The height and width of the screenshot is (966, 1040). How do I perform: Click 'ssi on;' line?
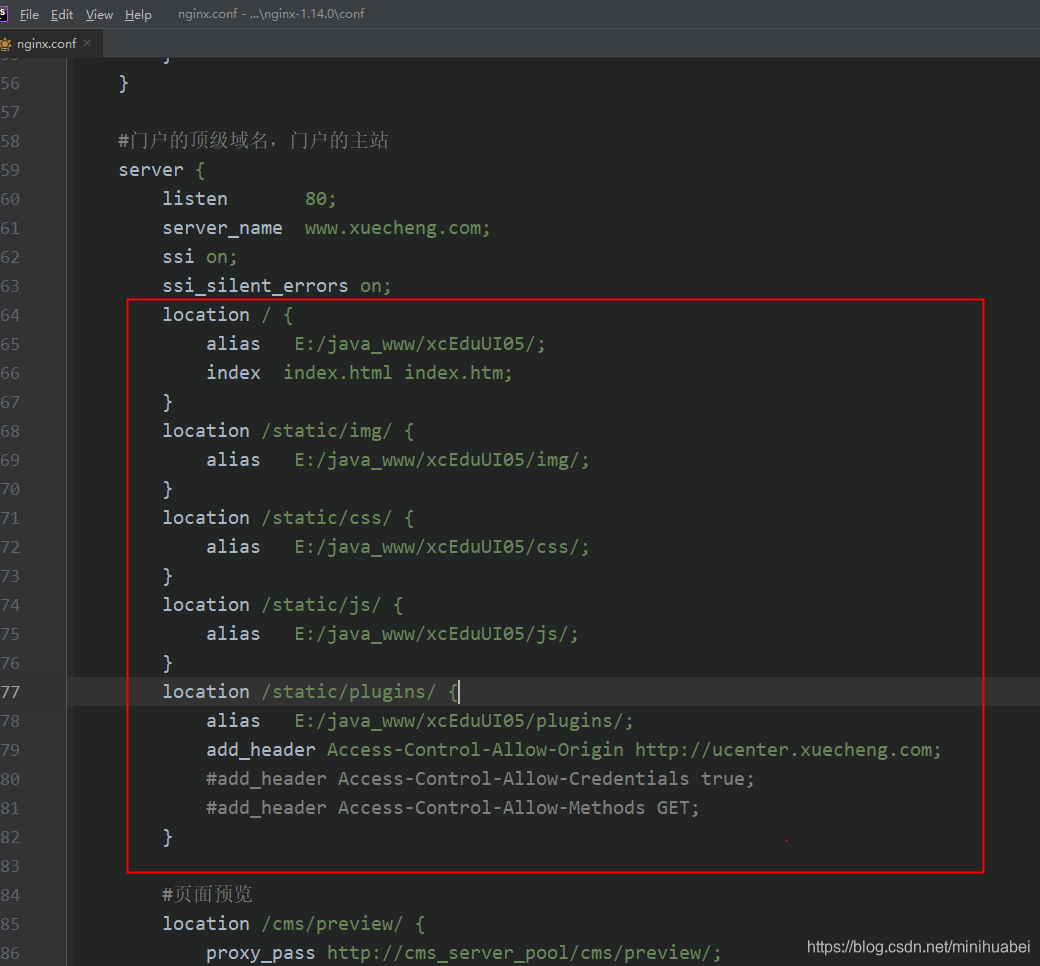point(200,257)
